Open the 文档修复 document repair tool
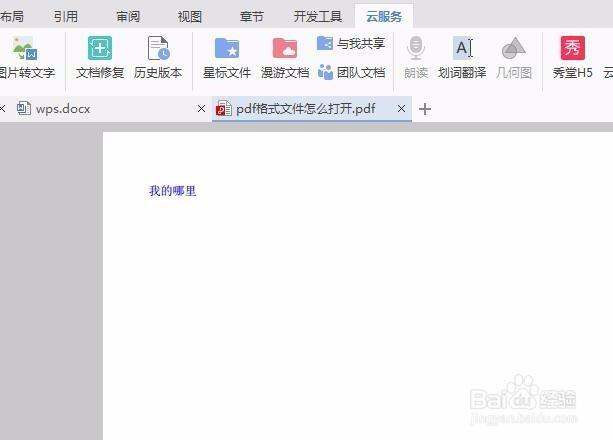613x440 pixels. pyautogui.click(x=100, y=50)
